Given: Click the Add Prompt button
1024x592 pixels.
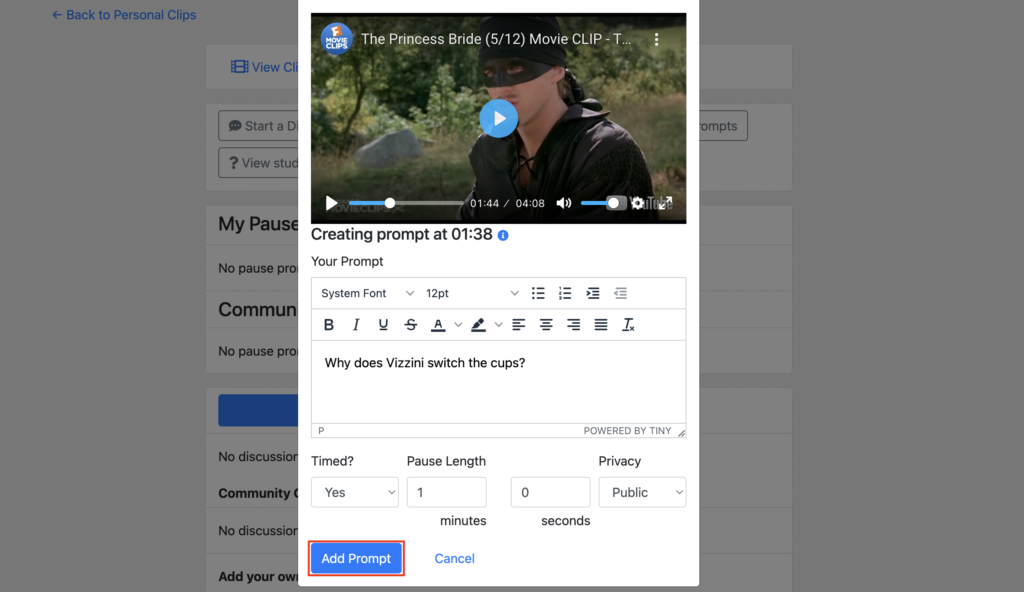Looking at the screenshot, I should [356, 559].
